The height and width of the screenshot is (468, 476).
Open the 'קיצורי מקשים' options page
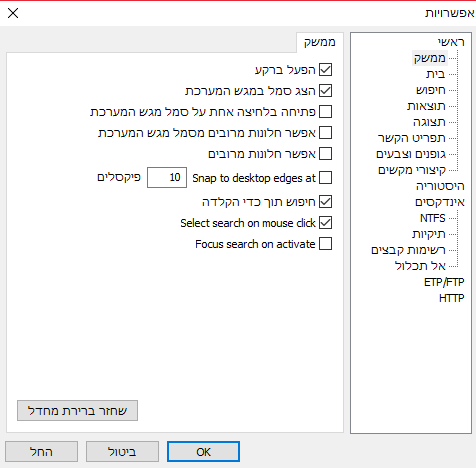click(x=412, y=170)
